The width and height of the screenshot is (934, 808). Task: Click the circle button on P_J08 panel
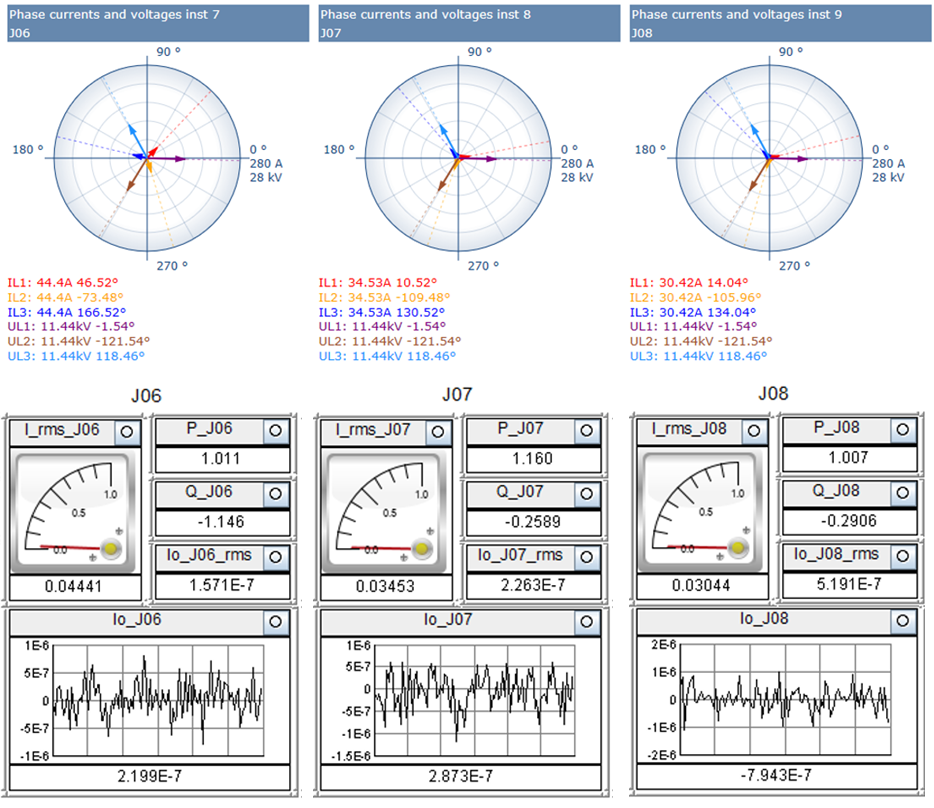tap(902, 429)
